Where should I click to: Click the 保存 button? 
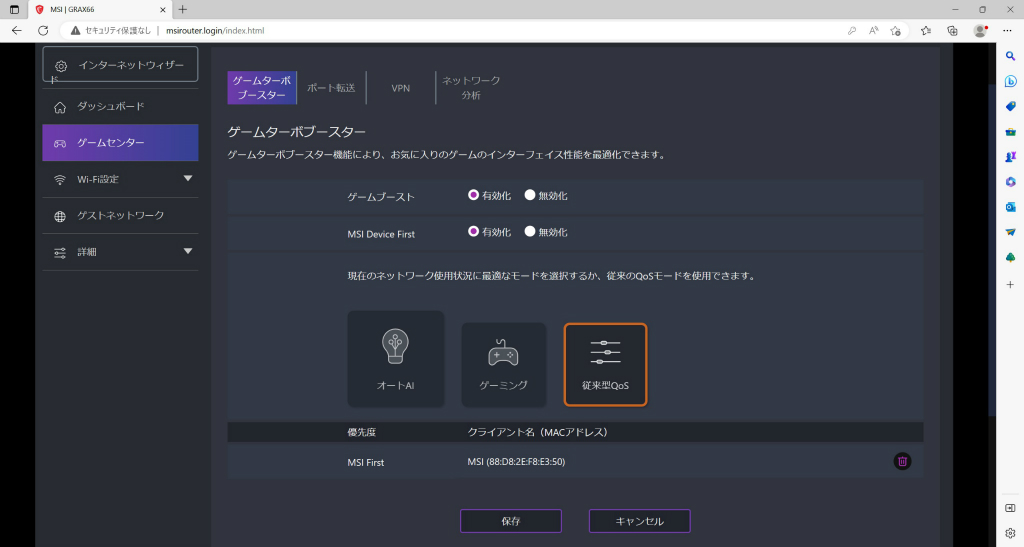click(511, 521)
